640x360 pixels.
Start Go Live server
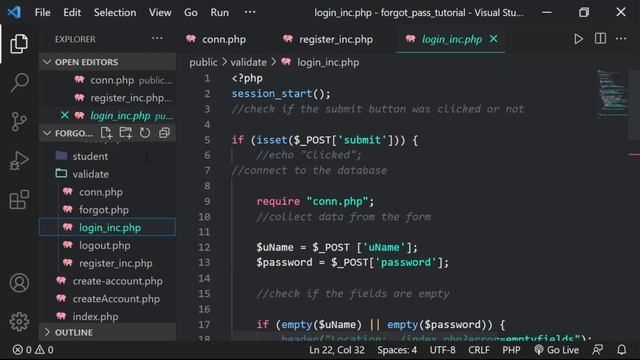(557, 350)
